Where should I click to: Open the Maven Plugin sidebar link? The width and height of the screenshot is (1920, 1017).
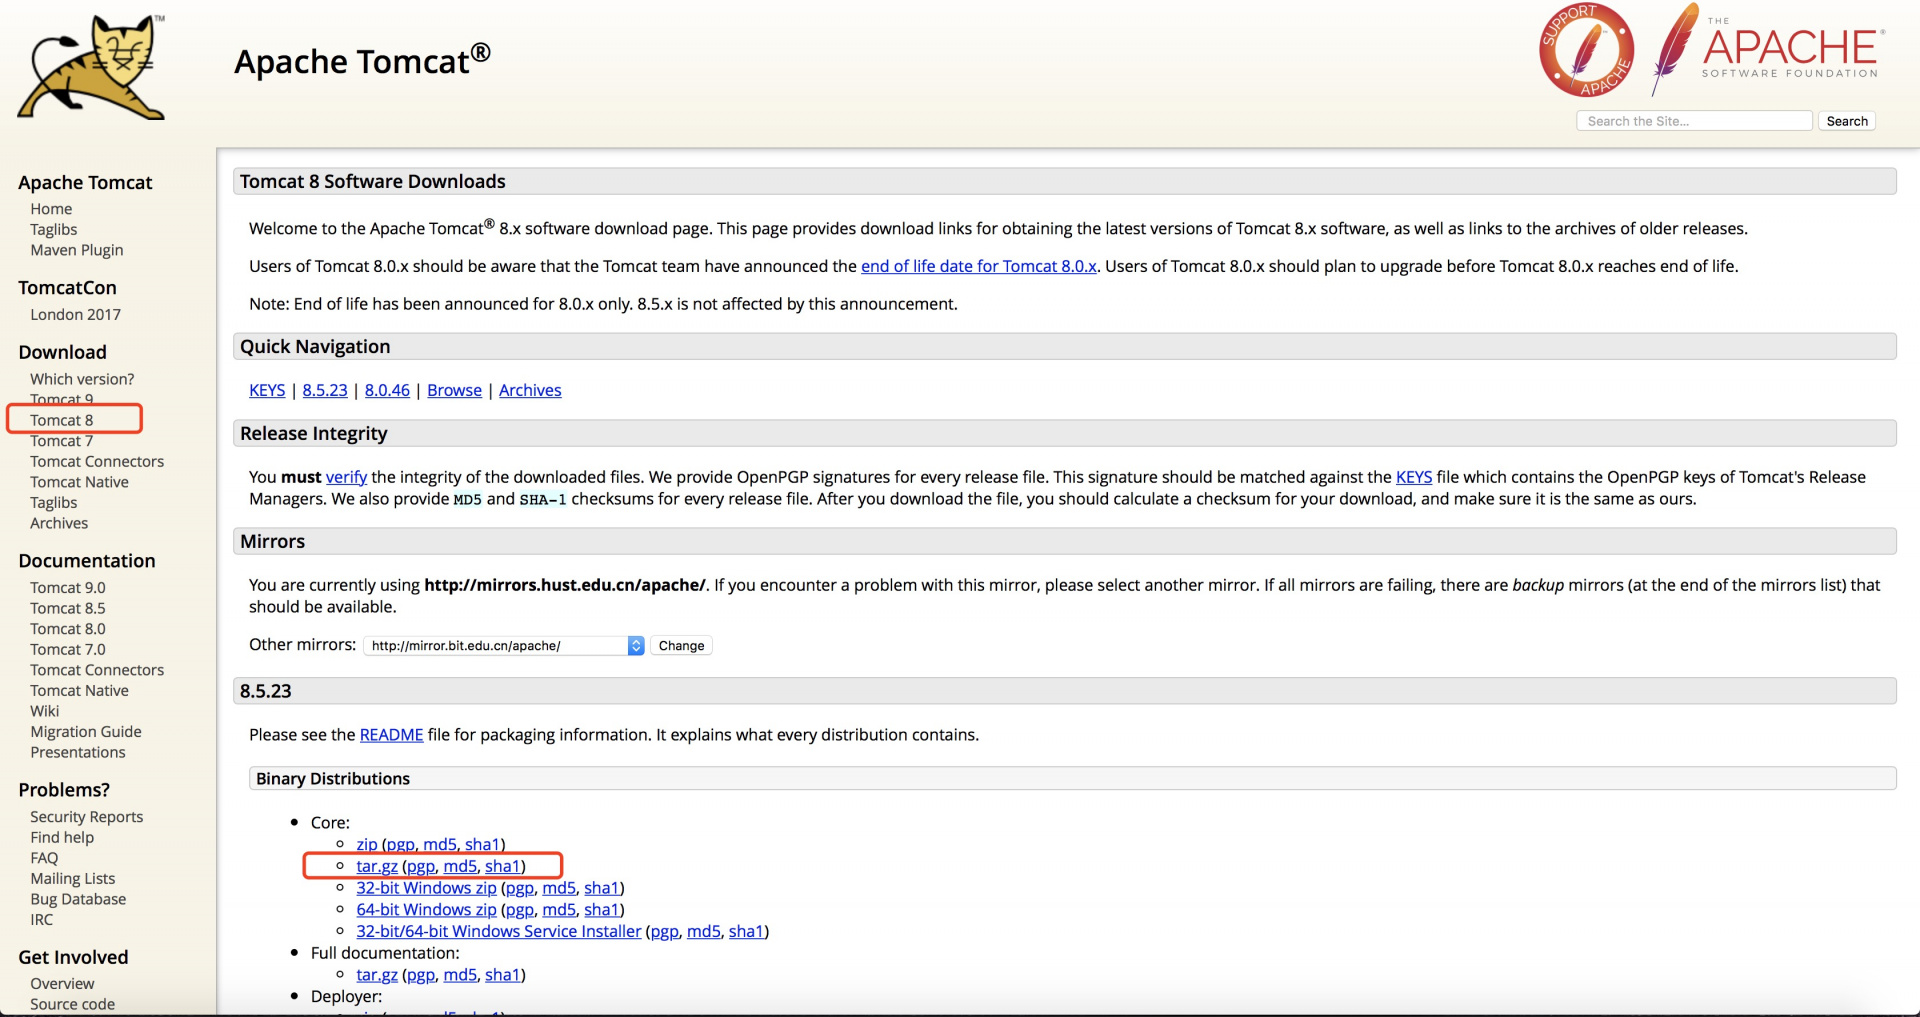(77, 250)
